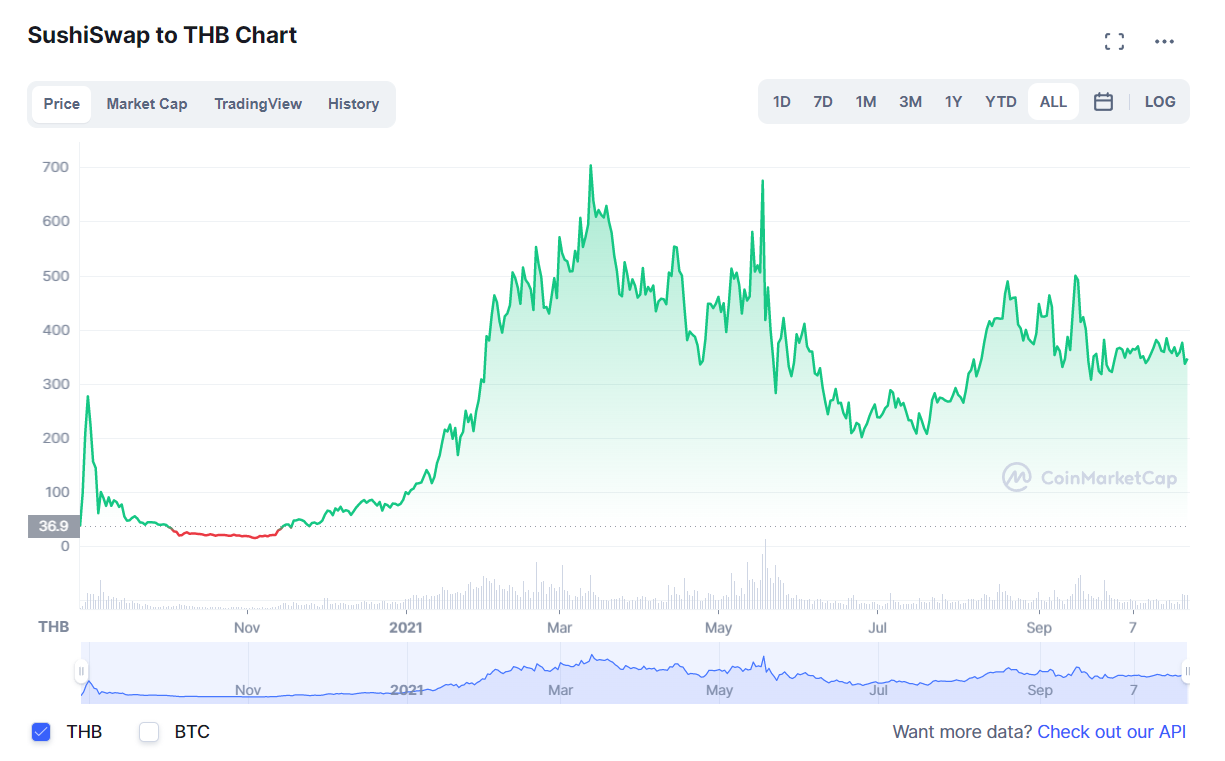Open the History tab
The height and width of the screenshot is (761, 1225).
coord(353,104)
